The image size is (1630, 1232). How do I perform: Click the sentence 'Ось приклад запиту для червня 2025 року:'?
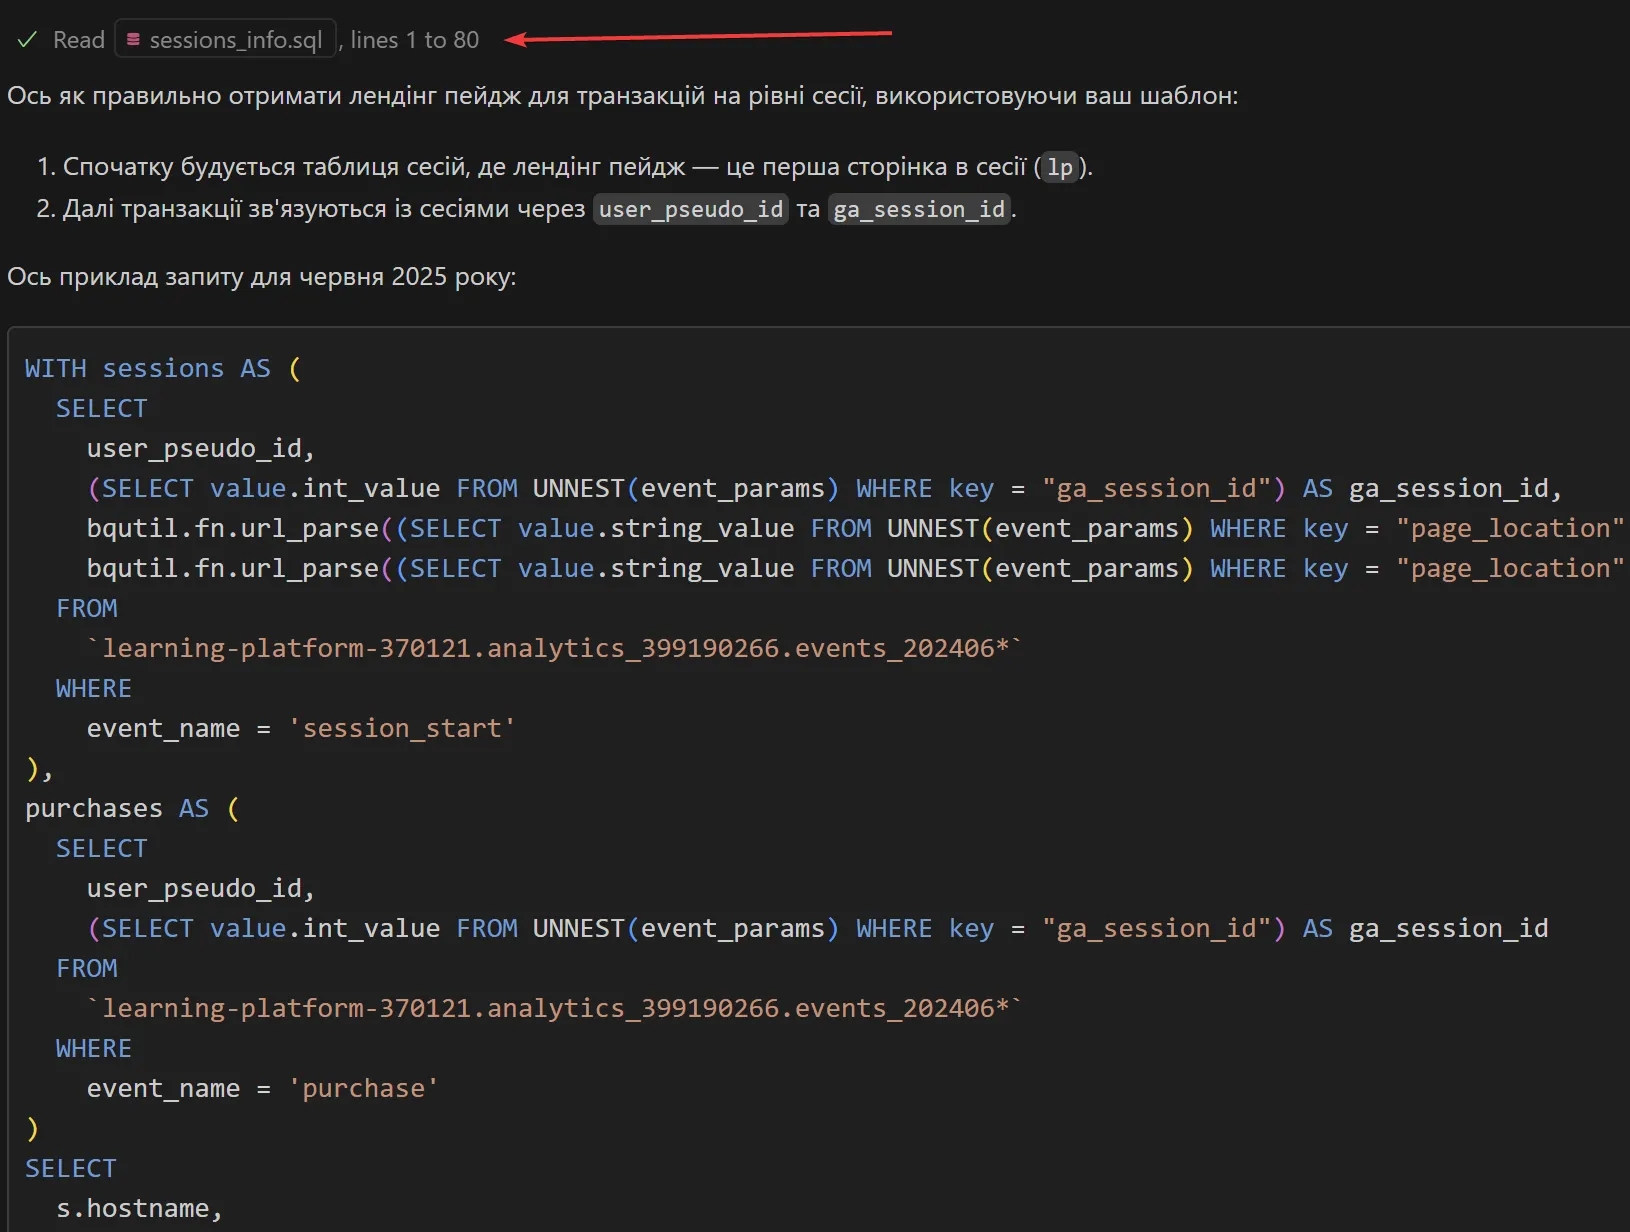point(262,277)
